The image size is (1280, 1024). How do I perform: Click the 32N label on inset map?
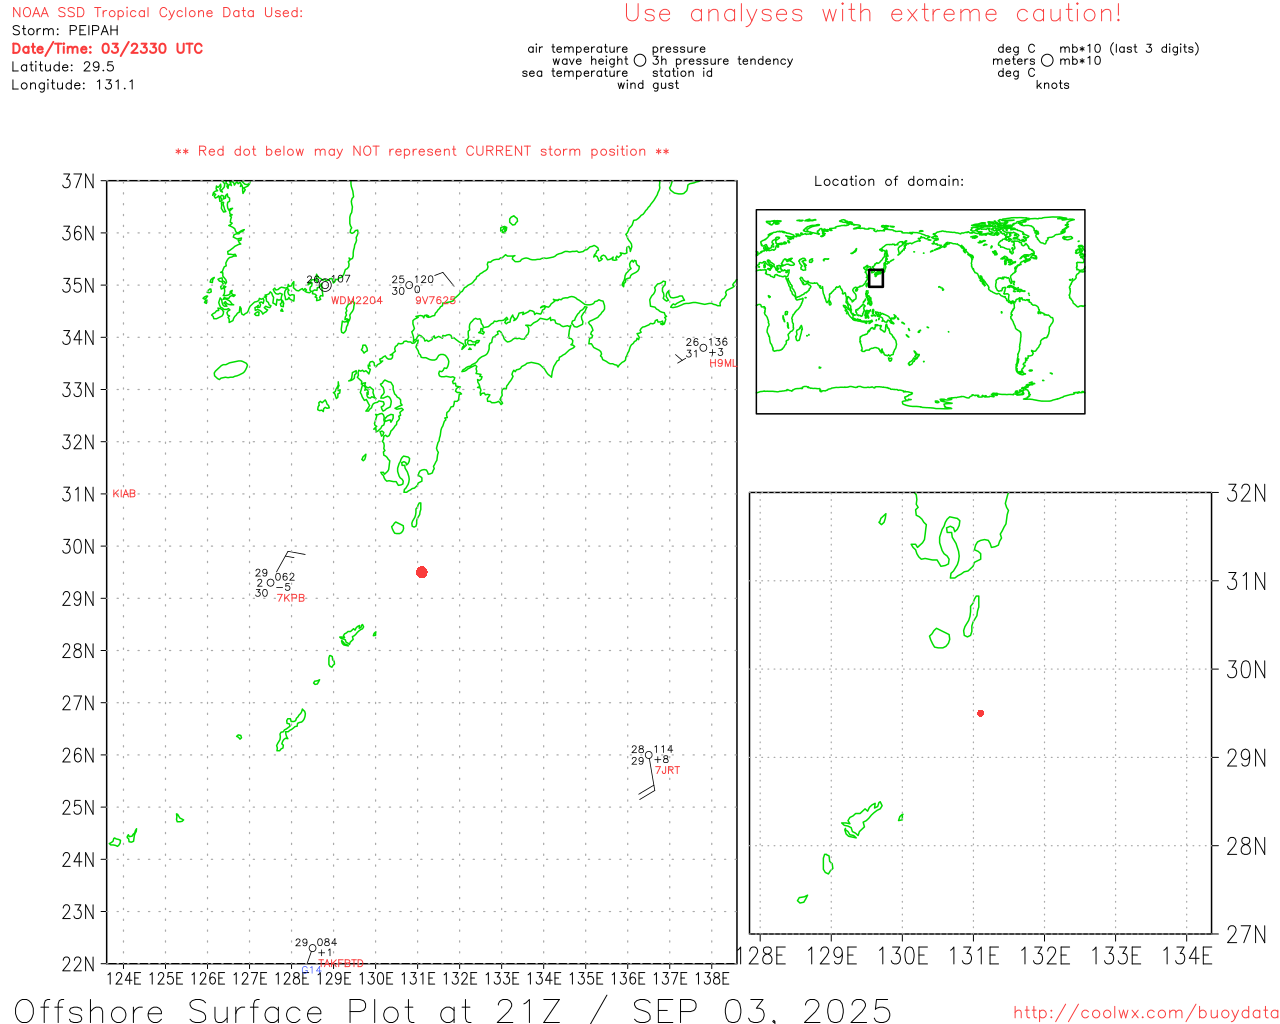tap(1246, 493)
